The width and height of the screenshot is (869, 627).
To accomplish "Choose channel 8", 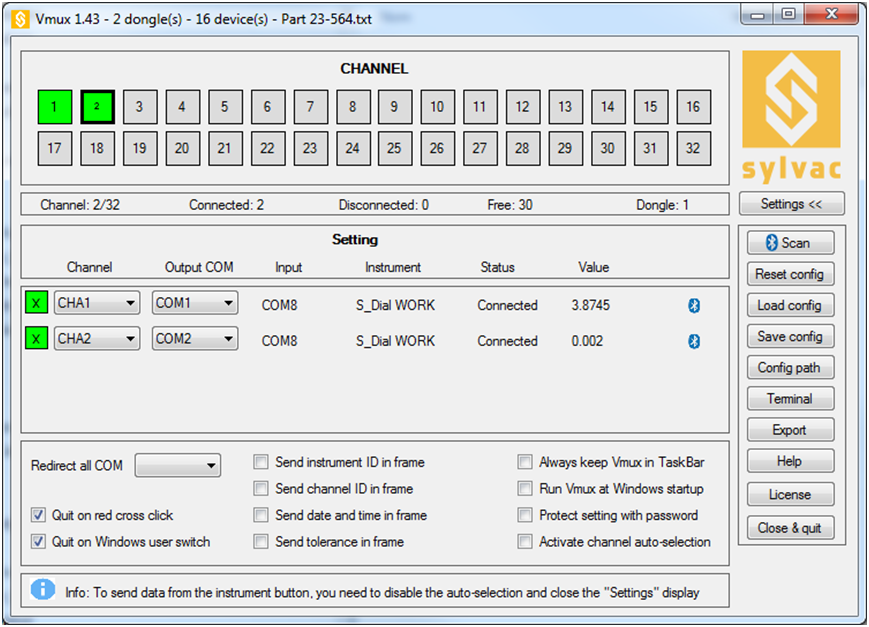I will pyautogui.click(x=354, y=106).
